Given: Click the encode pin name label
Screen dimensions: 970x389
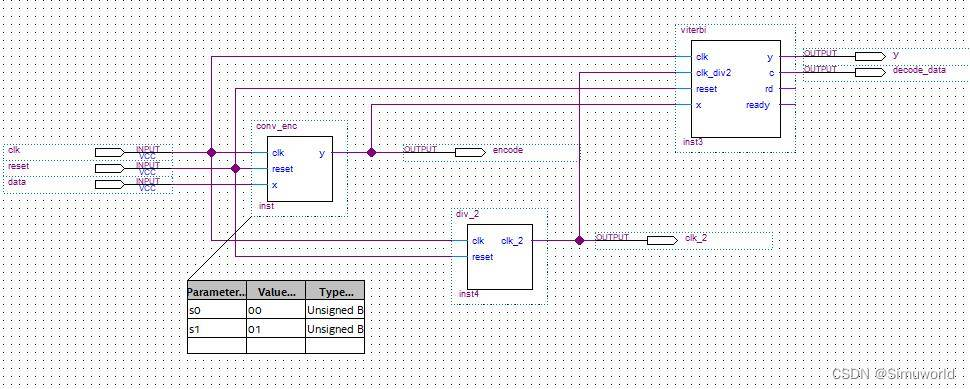Looking at the screenshot, I should (508, 149).
